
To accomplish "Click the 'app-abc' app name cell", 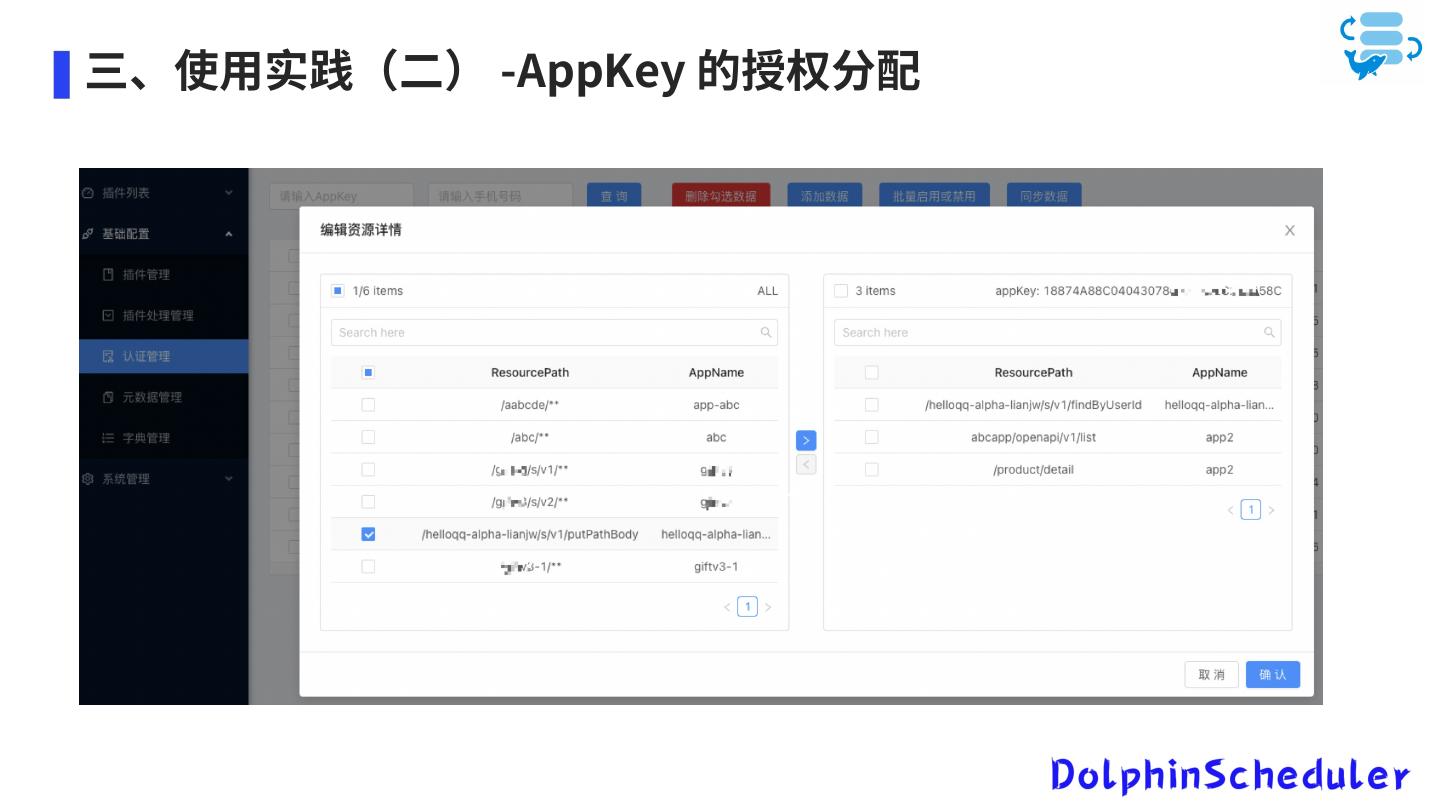I will 716,405.
